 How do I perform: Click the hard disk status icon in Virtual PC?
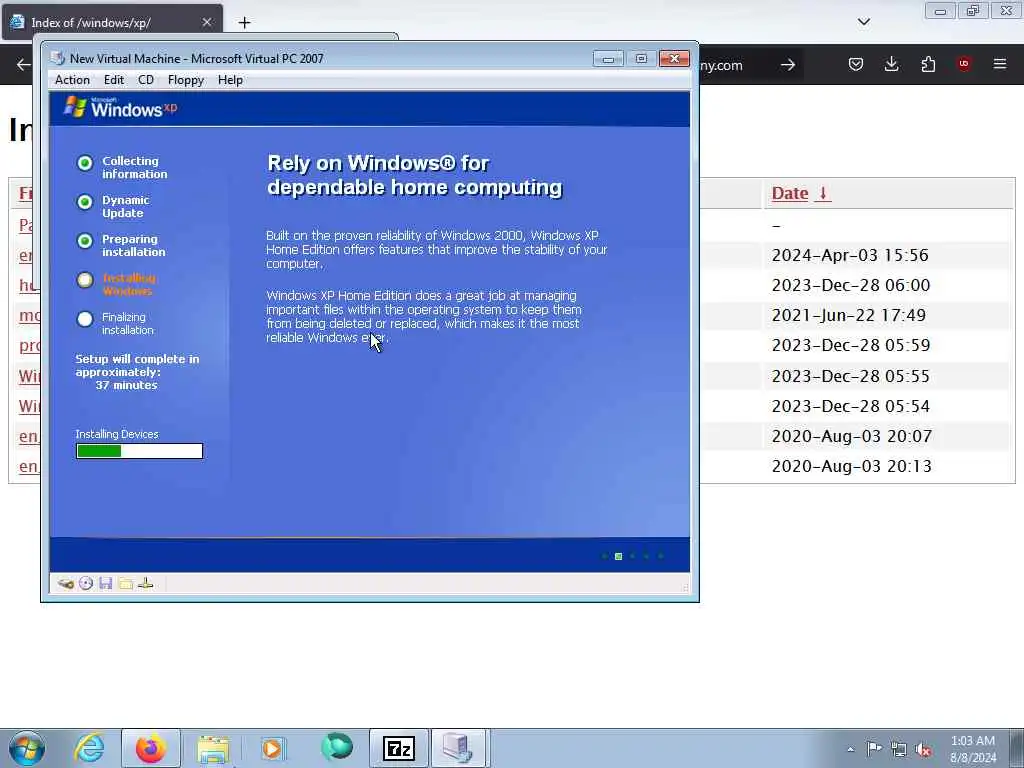pos(65,583)
